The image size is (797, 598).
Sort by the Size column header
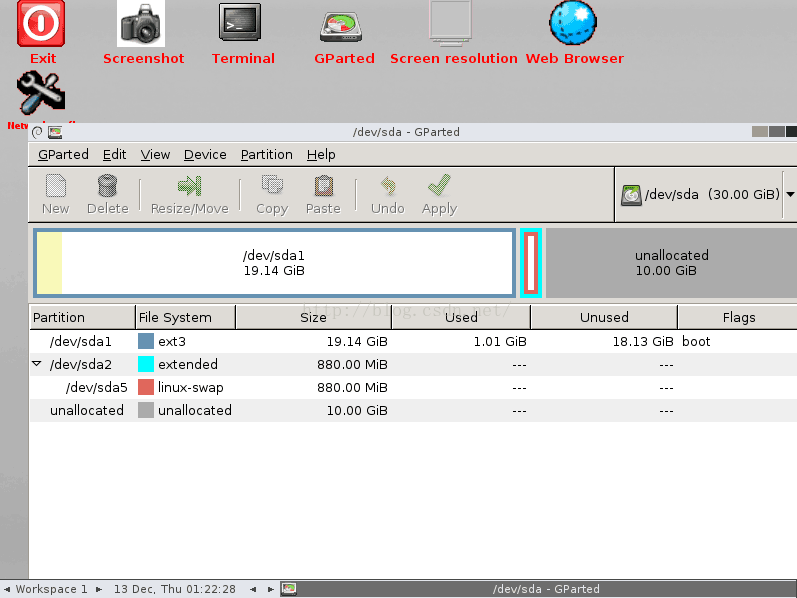tap(312, 317)
